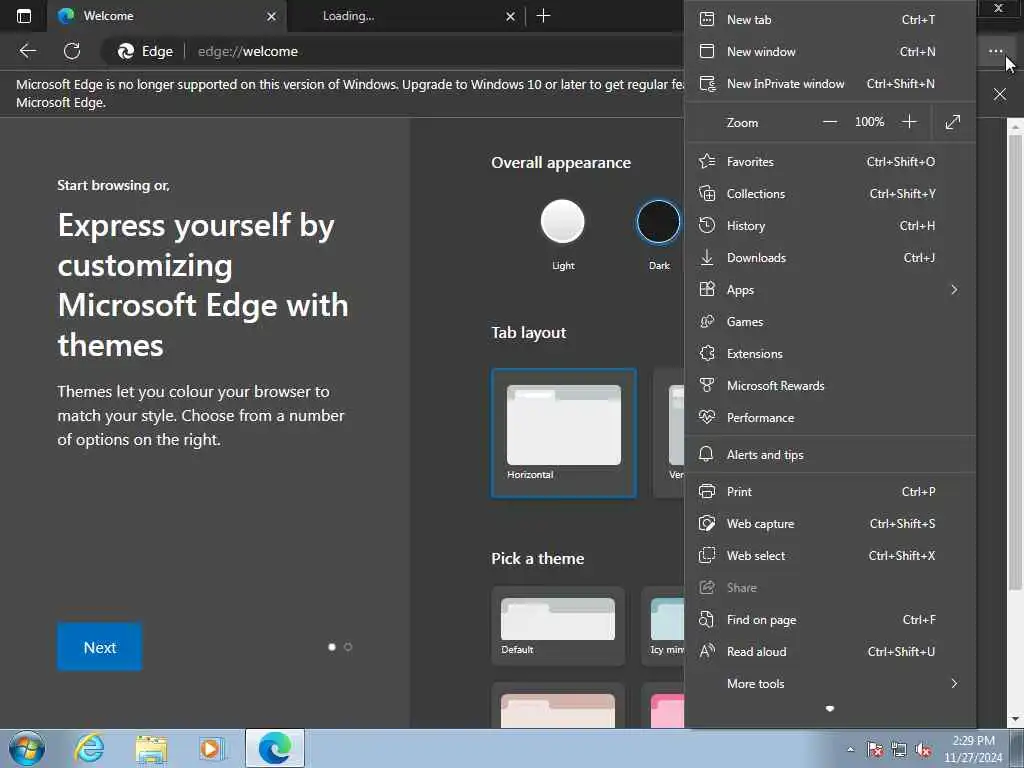Launch Internet Explorer from taskbar

(x=89, y=748)
